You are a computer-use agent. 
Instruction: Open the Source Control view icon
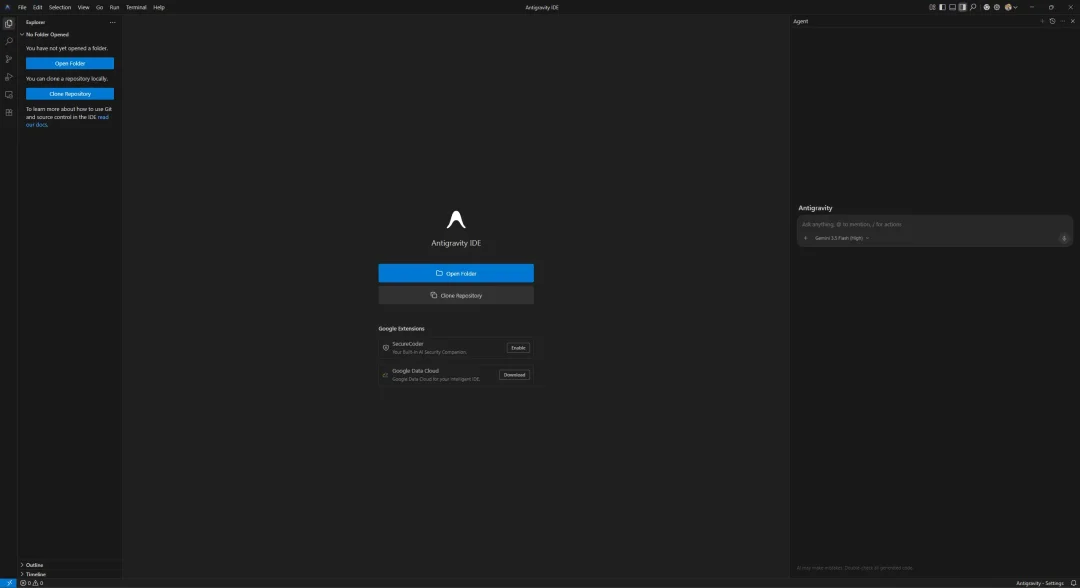9,59
